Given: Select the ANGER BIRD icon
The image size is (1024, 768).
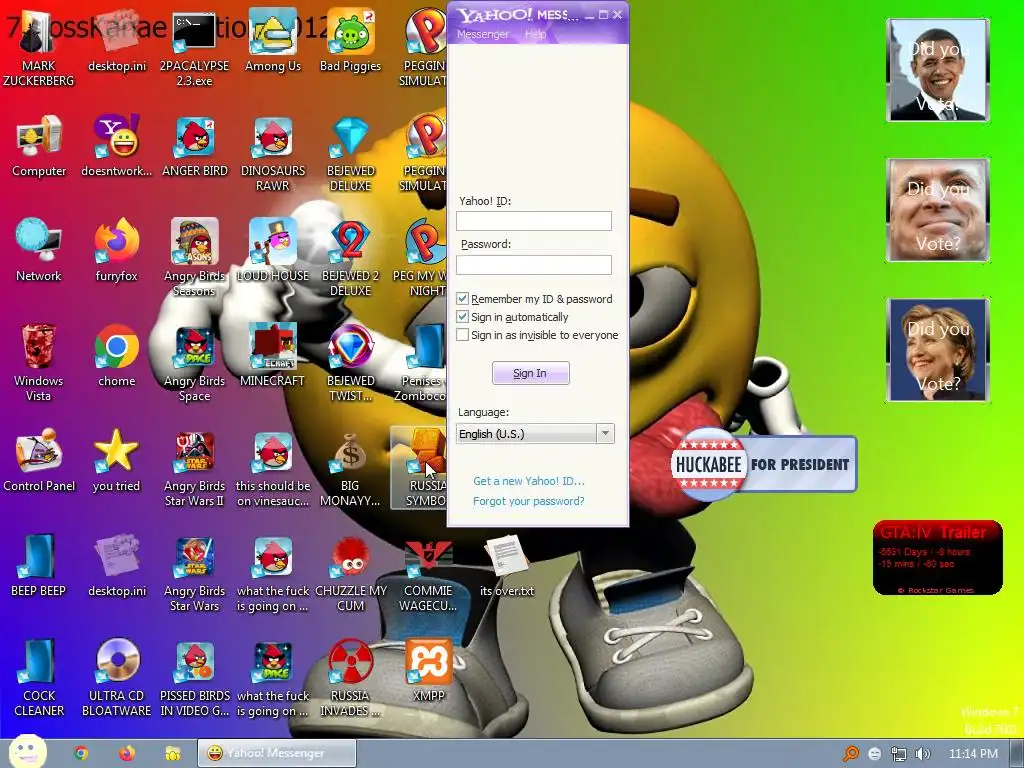Looking at the screenshot, I should click(195, 147).
